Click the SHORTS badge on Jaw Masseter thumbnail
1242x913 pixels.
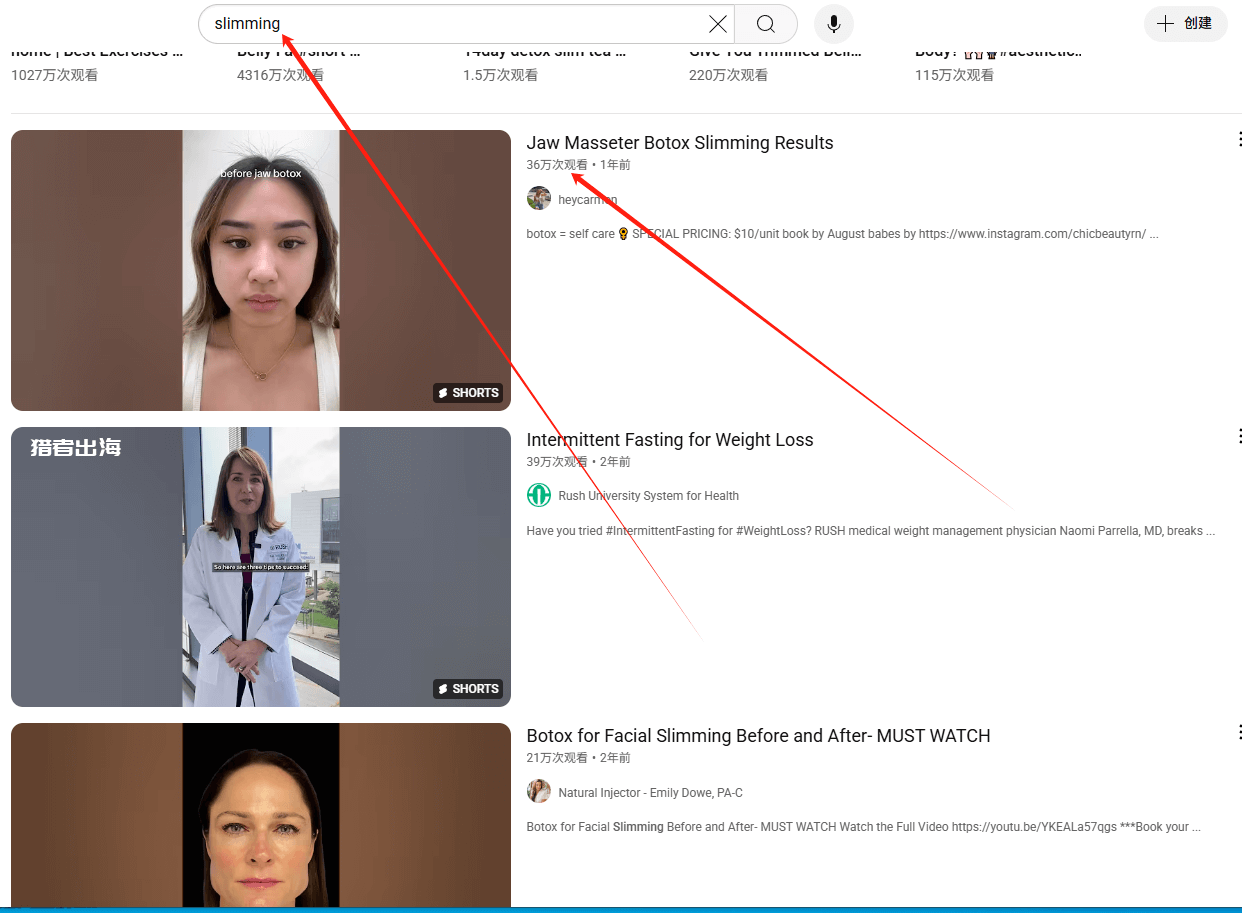coord(468,393)
